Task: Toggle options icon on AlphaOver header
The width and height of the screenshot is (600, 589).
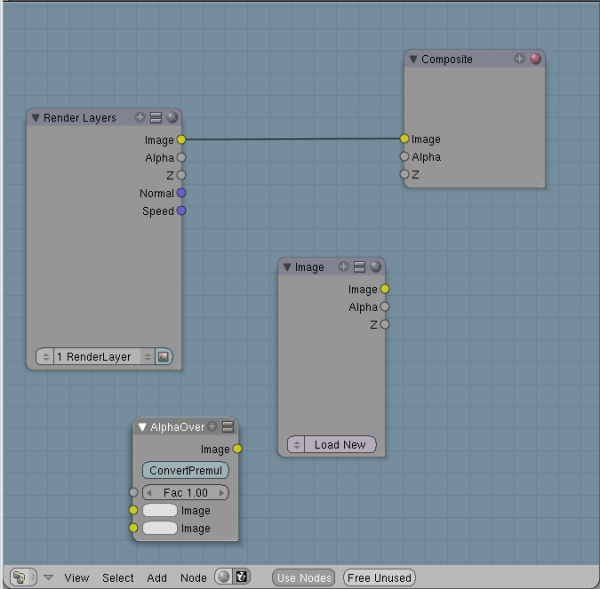Action: click(228, 427)
